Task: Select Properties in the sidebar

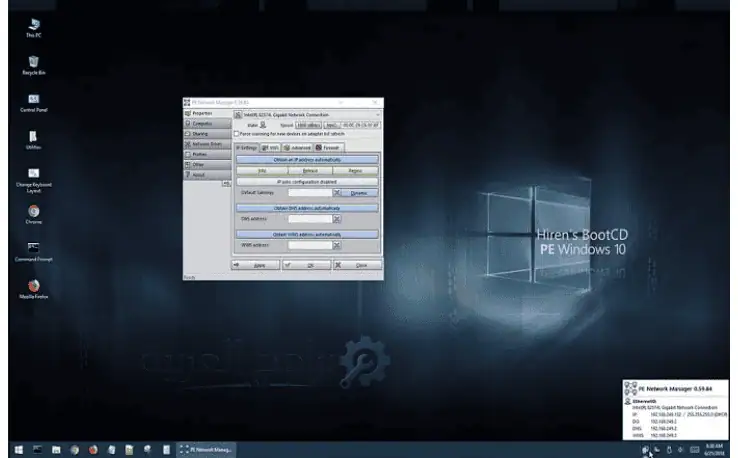Action: [x=208, y=113]
